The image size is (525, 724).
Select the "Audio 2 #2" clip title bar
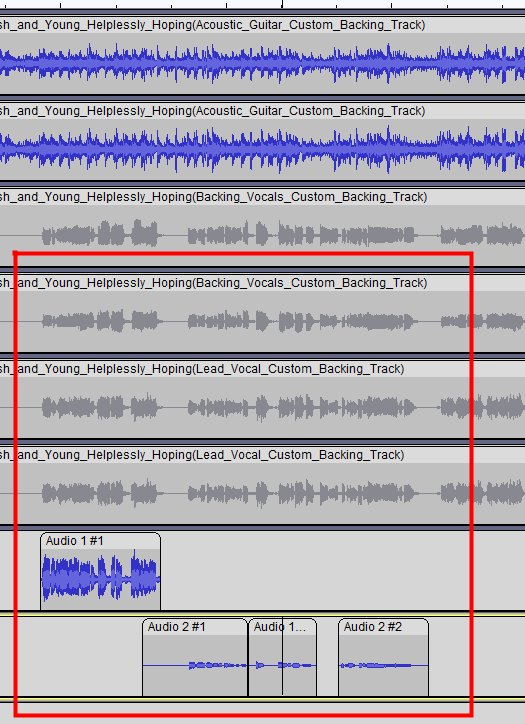click(383, 627)
